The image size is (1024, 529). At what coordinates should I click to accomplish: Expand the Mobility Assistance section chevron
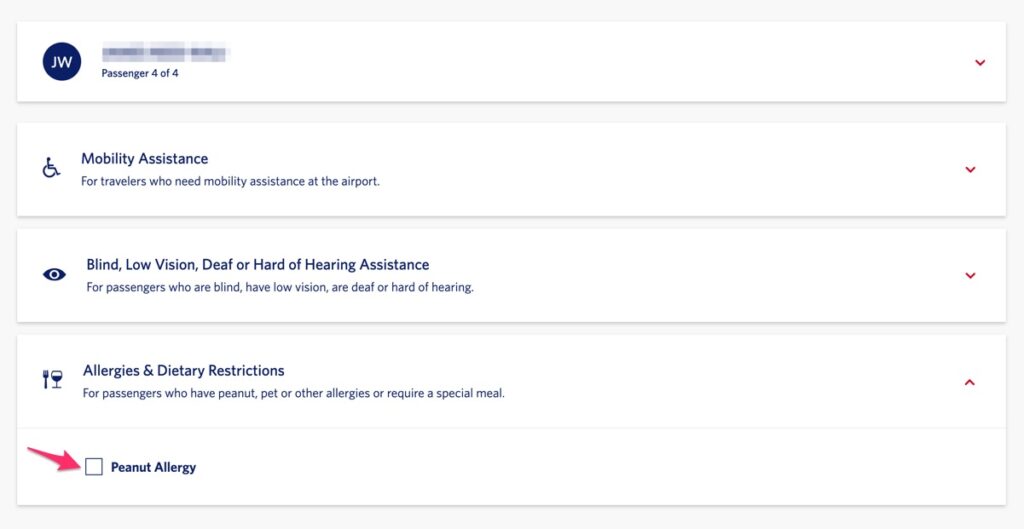click(x=970, y=170)
